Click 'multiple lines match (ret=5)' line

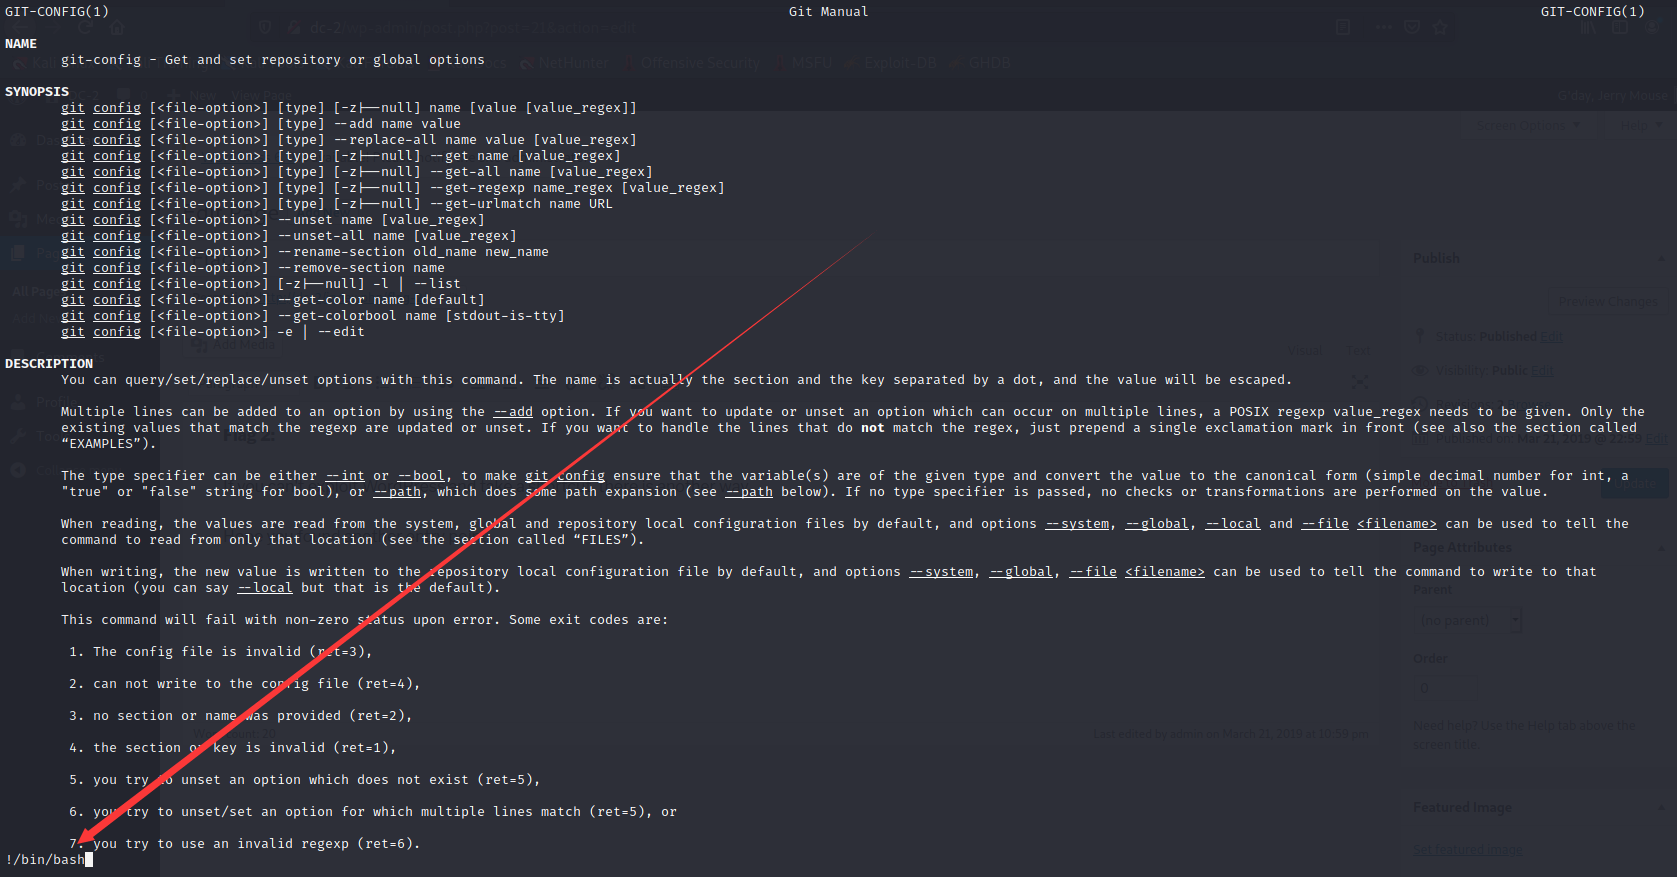[x=372, y=812]
